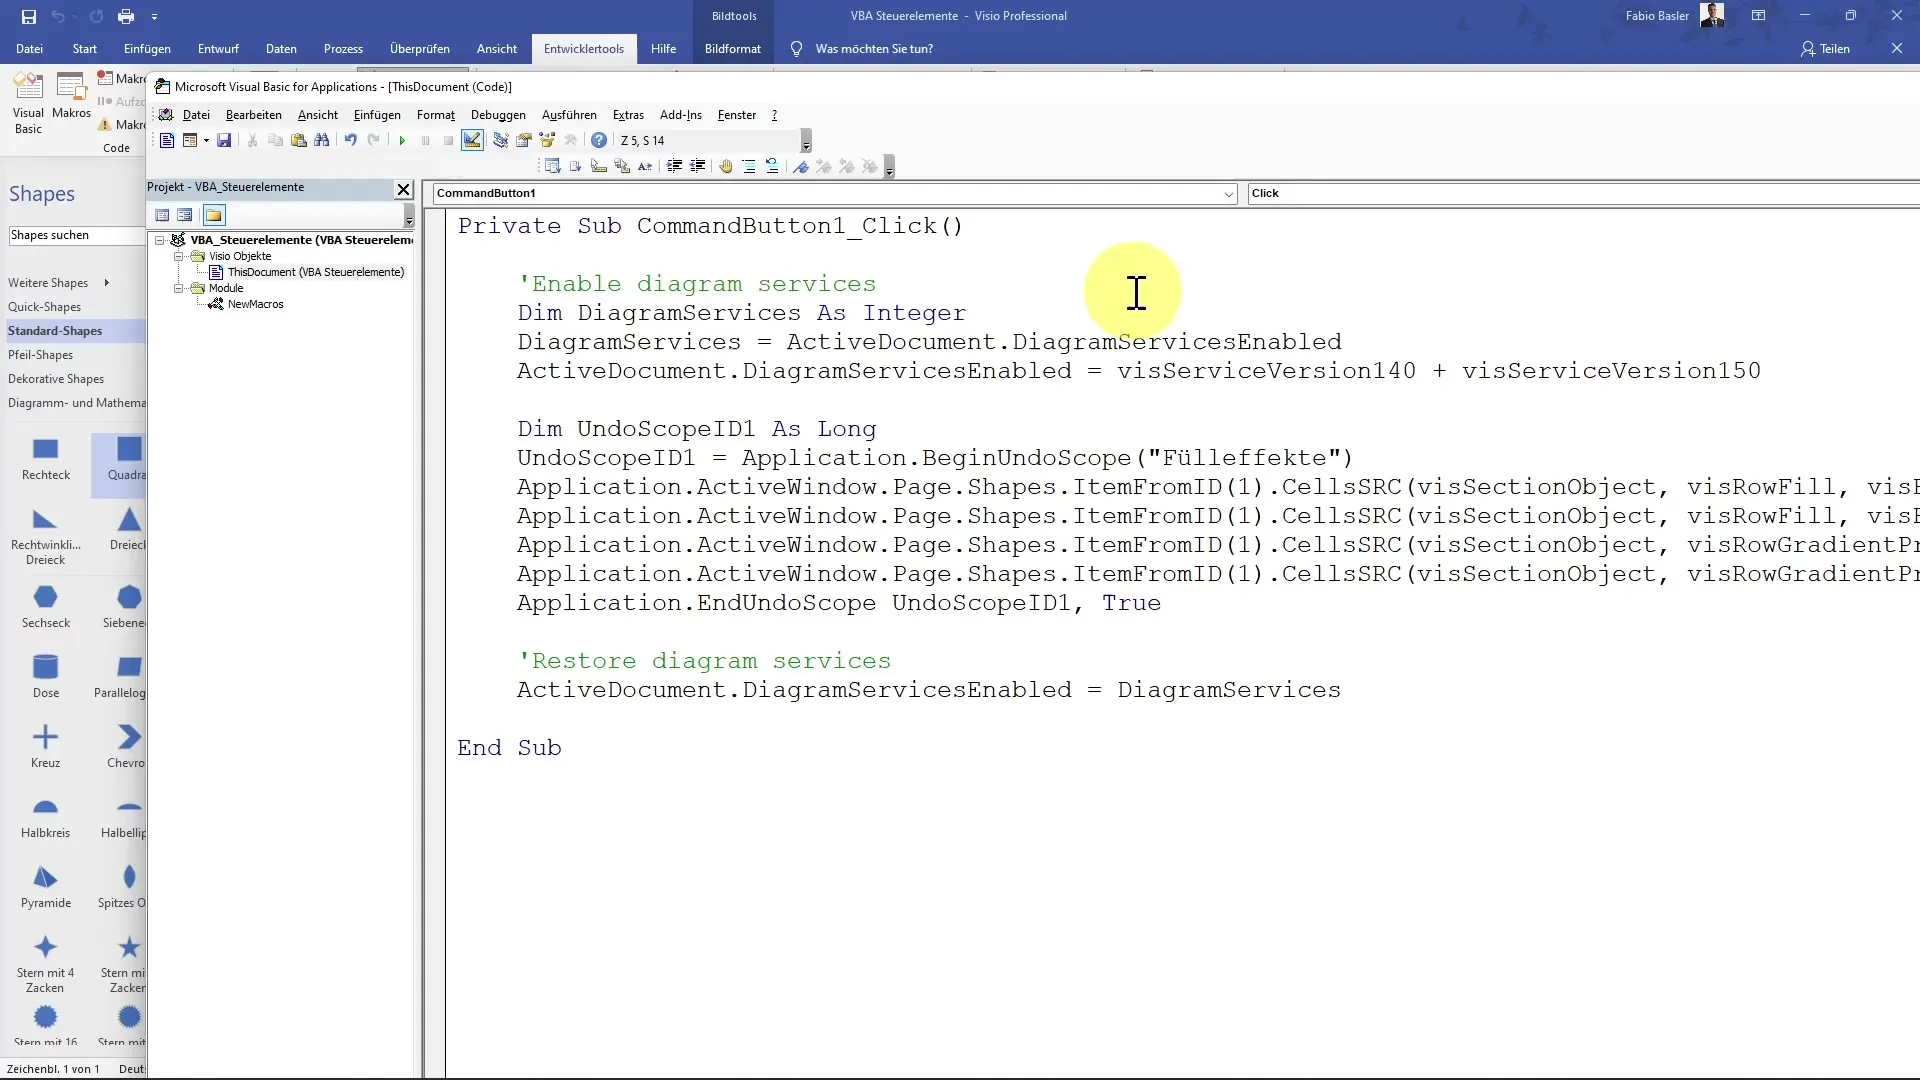Click the VBA system menu icon beside Datei
Image resolution: width=1920 pixels, height=1080 pixels.
[x=166, y=115]
